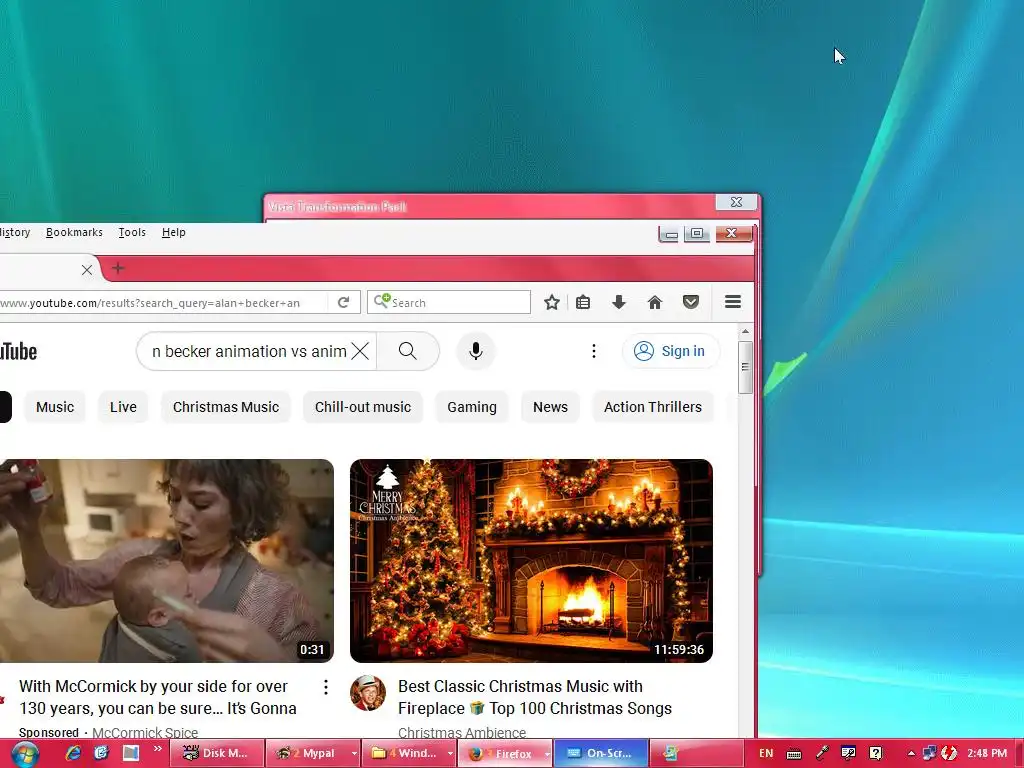Show hidden system tray icons arrow

911,754
